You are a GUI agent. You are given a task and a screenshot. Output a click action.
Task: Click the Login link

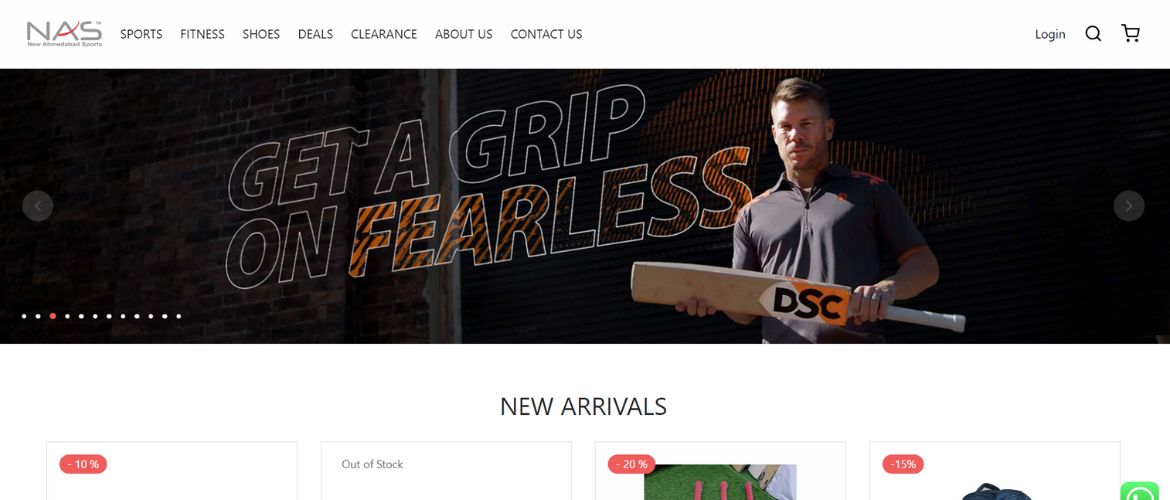tap(1050, 34)
